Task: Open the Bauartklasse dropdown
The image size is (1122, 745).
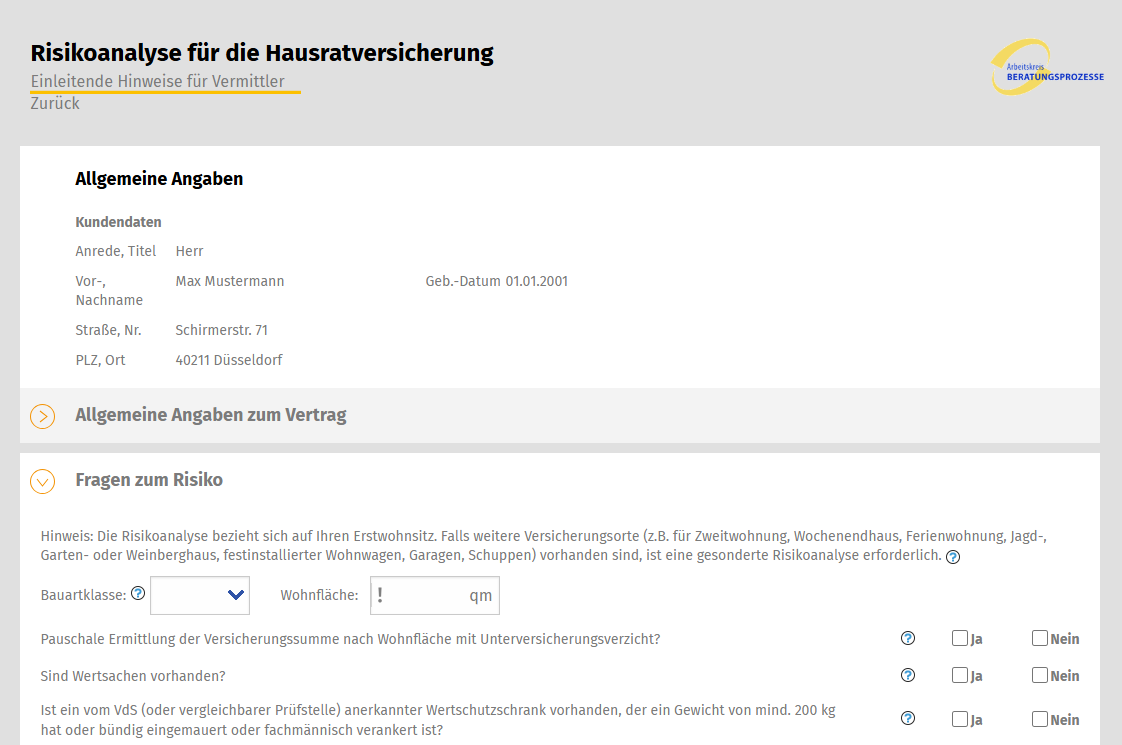Action: pyautogui.click(x=199, y=593)
